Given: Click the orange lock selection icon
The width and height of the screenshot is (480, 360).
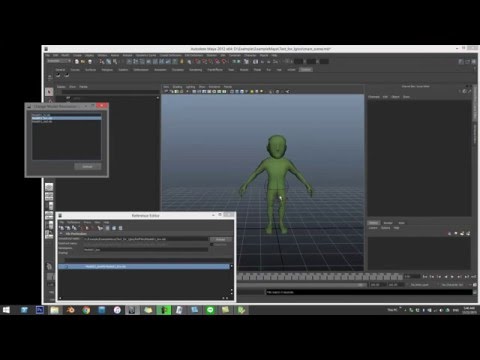Looking at the screenshot, I should click(x=182, y=62).
